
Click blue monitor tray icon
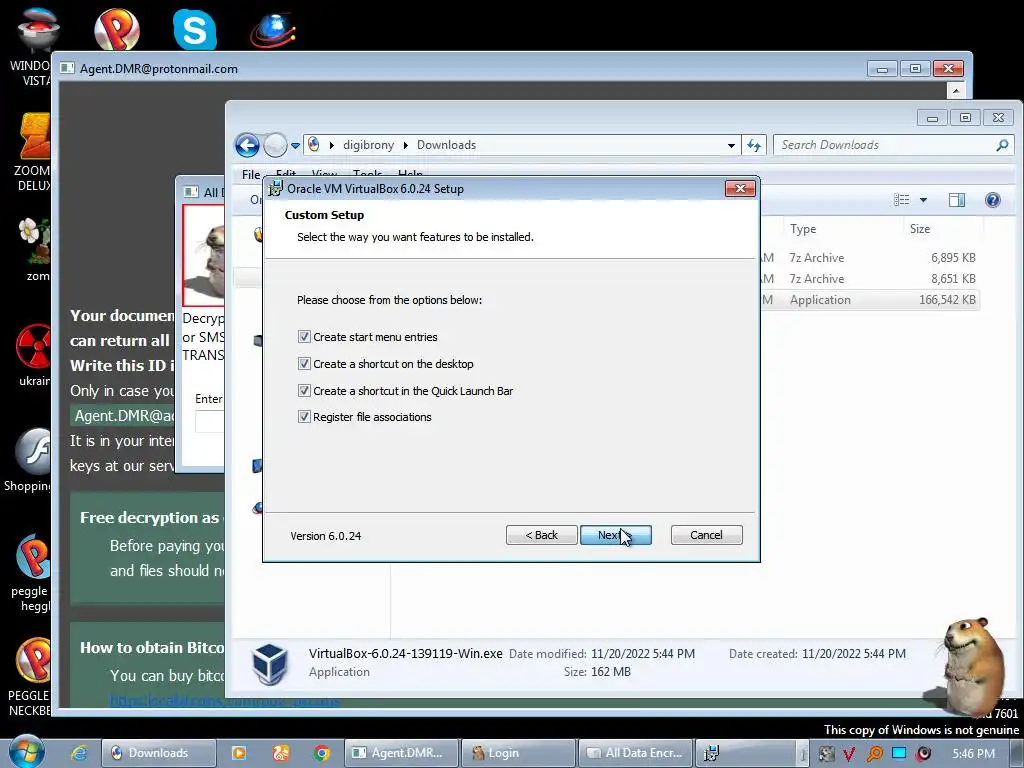pyautogui.click(x=899, y=754)
